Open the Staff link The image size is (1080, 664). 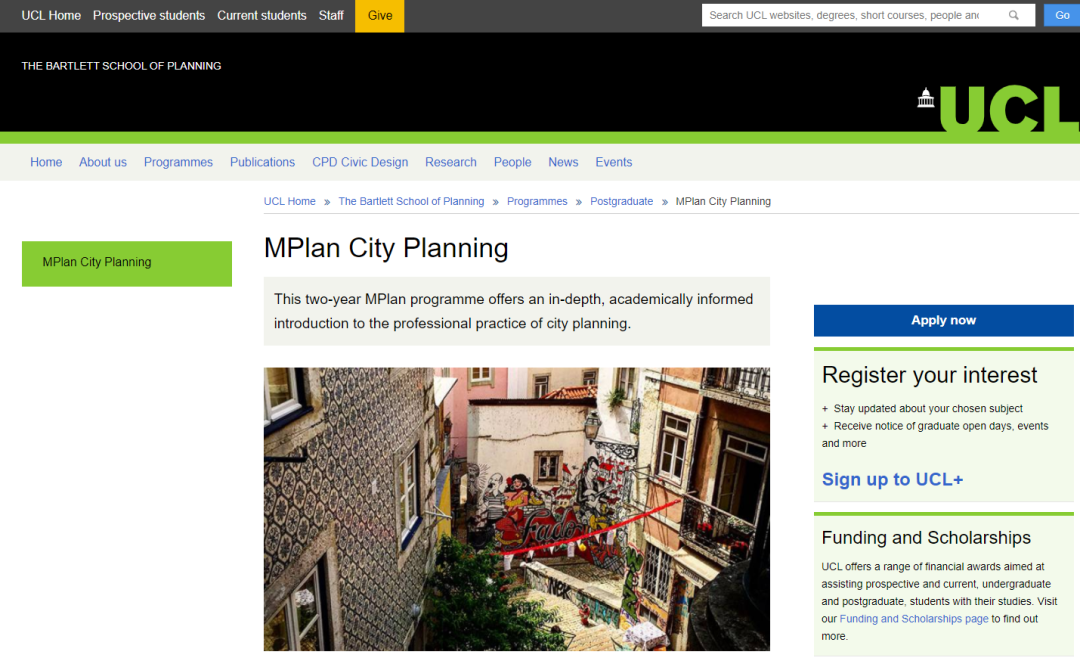coord(331,15)
